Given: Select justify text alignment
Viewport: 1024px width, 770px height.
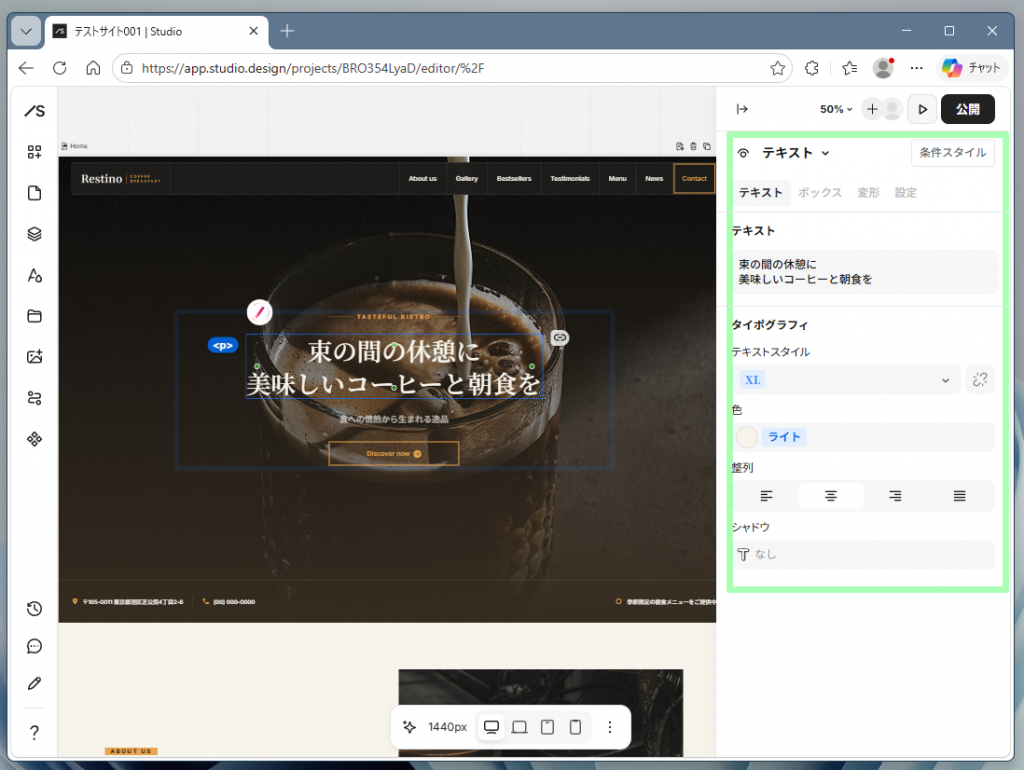Looking at the screenshot, I should [959, 496].
